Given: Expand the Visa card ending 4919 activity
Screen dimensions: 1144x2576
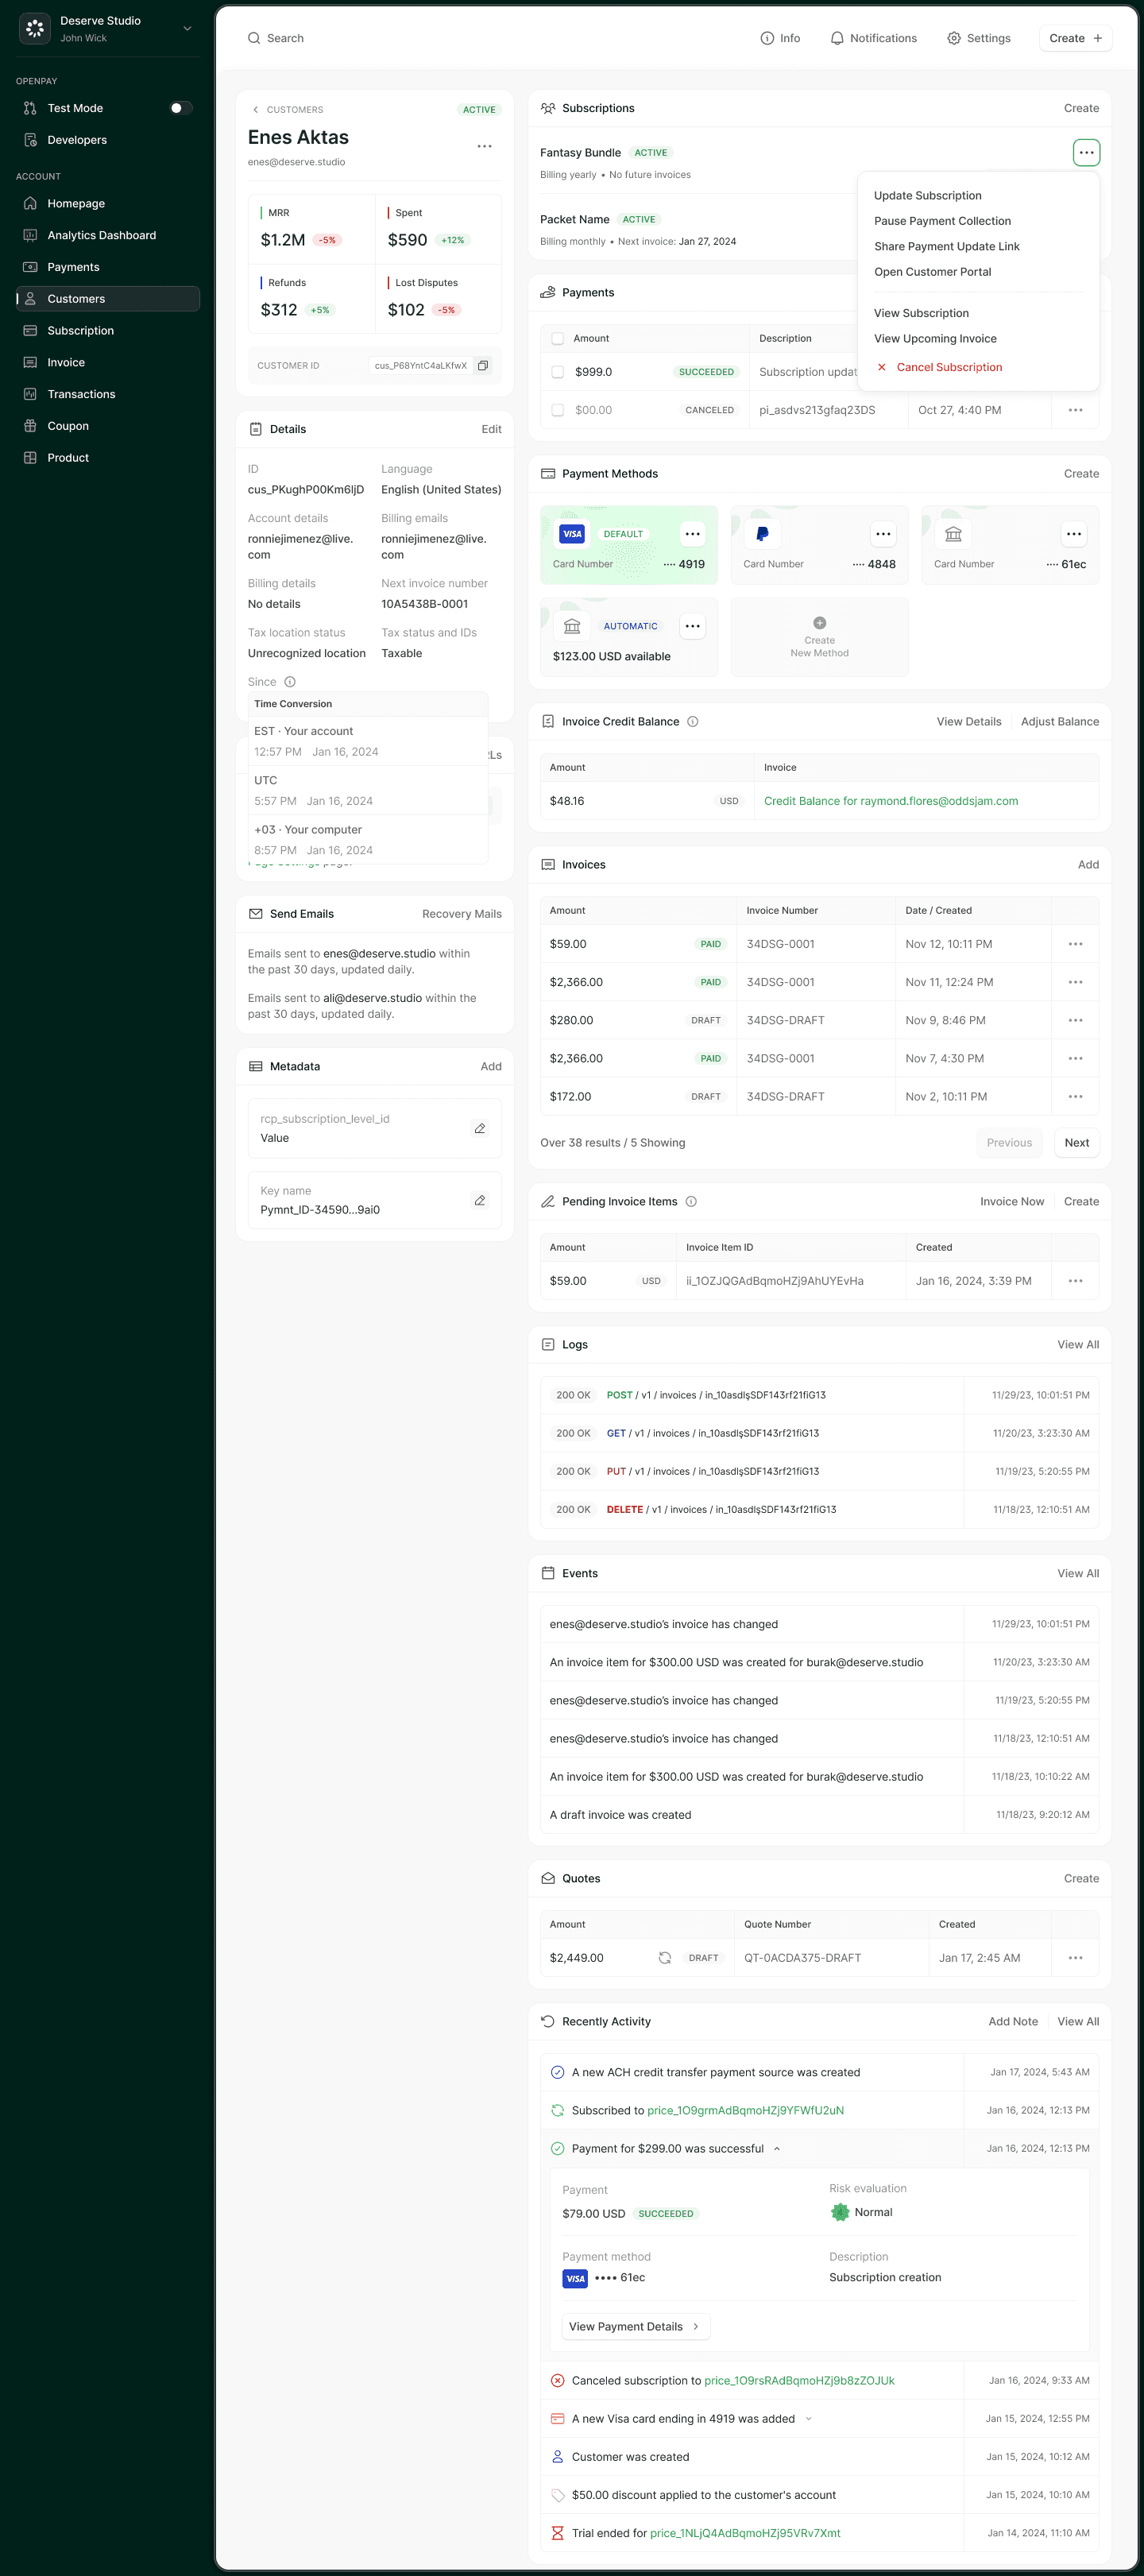Looking at the screenshot, I should (x=808, y=2419).
